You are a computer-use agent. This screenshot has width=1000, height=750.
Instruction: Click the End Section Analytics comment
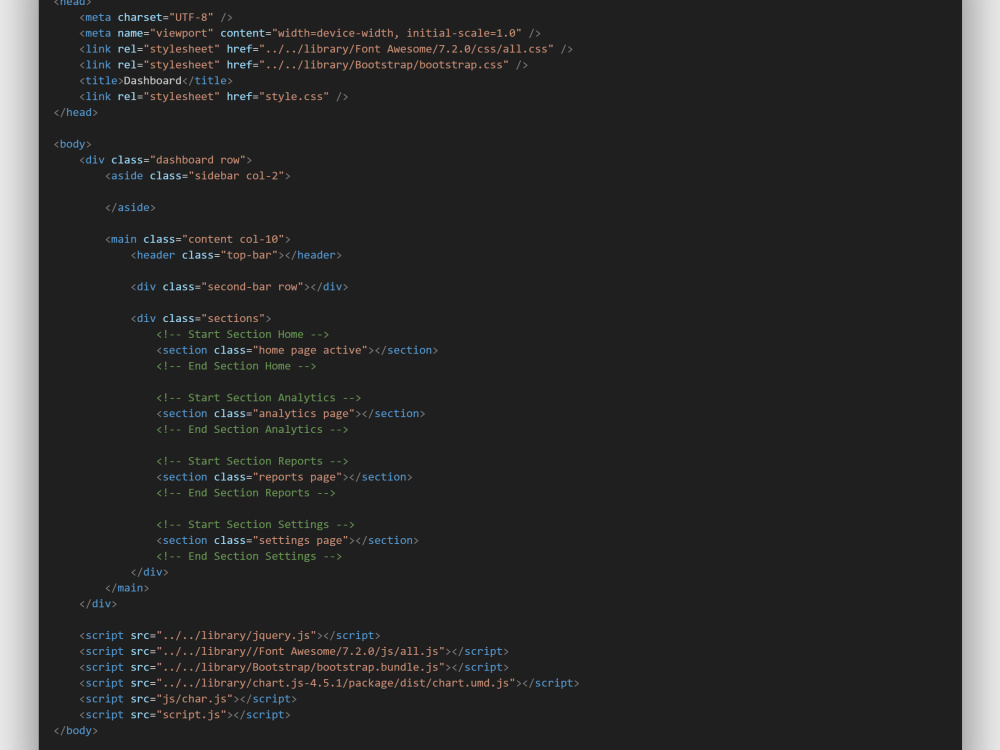click(x=252, y=430)
